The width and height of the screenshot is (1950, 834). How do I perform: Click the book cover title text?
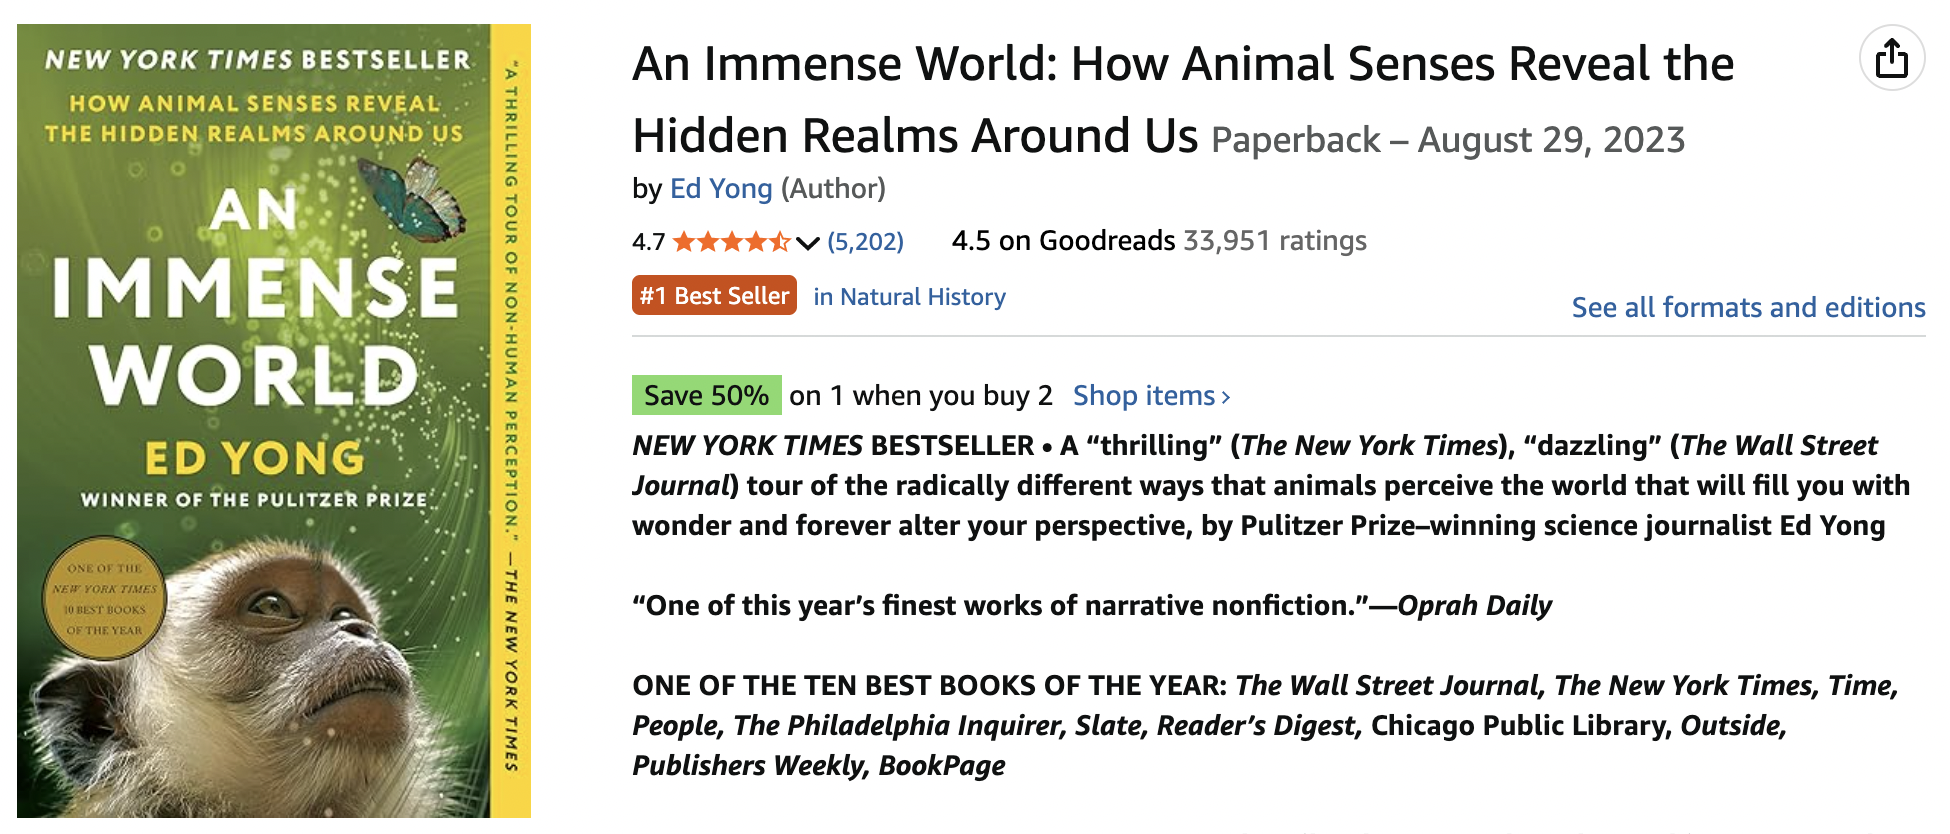click(254, 330)
